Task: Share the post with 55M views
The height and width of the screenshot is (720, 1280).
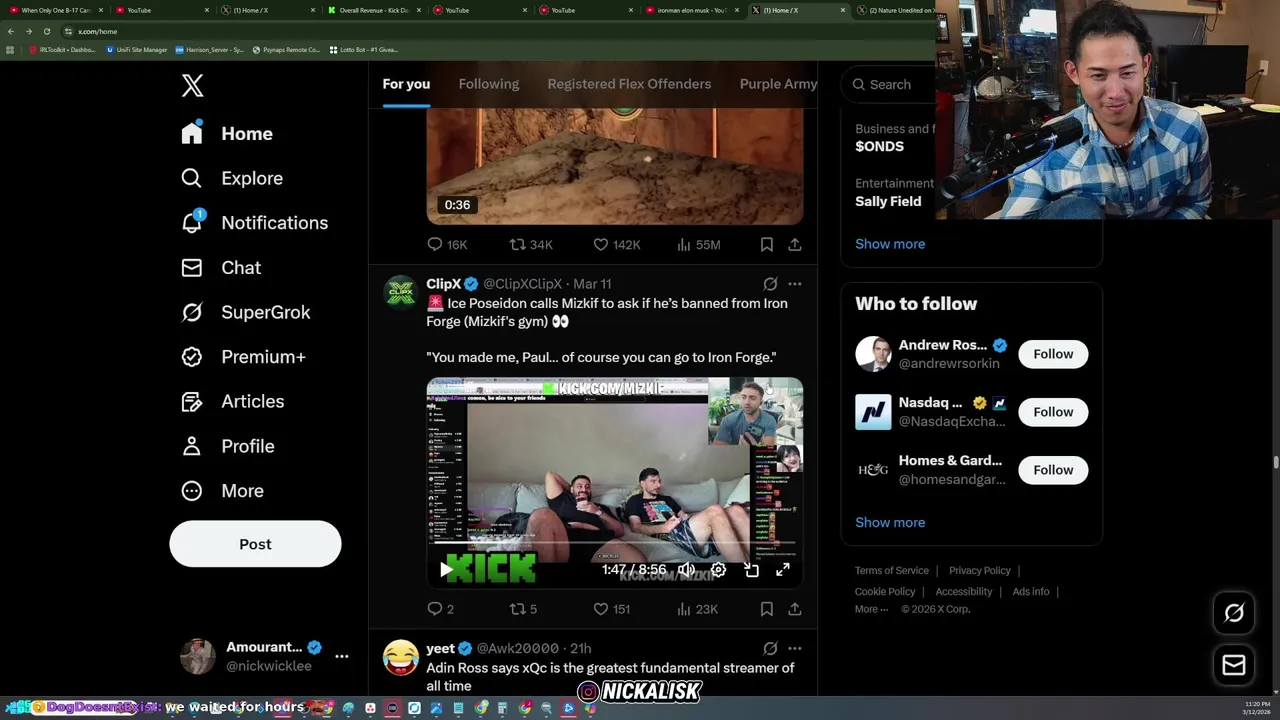Action: 795,244
